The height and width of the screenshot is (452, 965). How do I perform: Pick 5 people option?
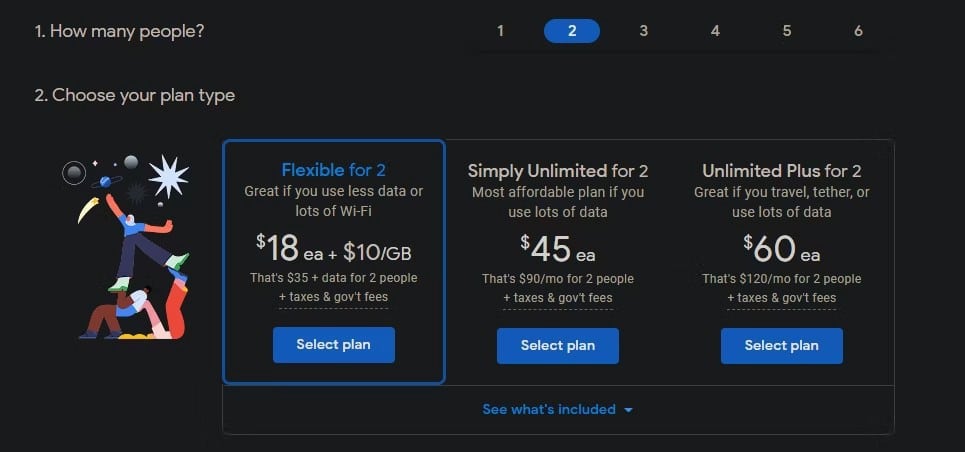(x=787, y=31)
